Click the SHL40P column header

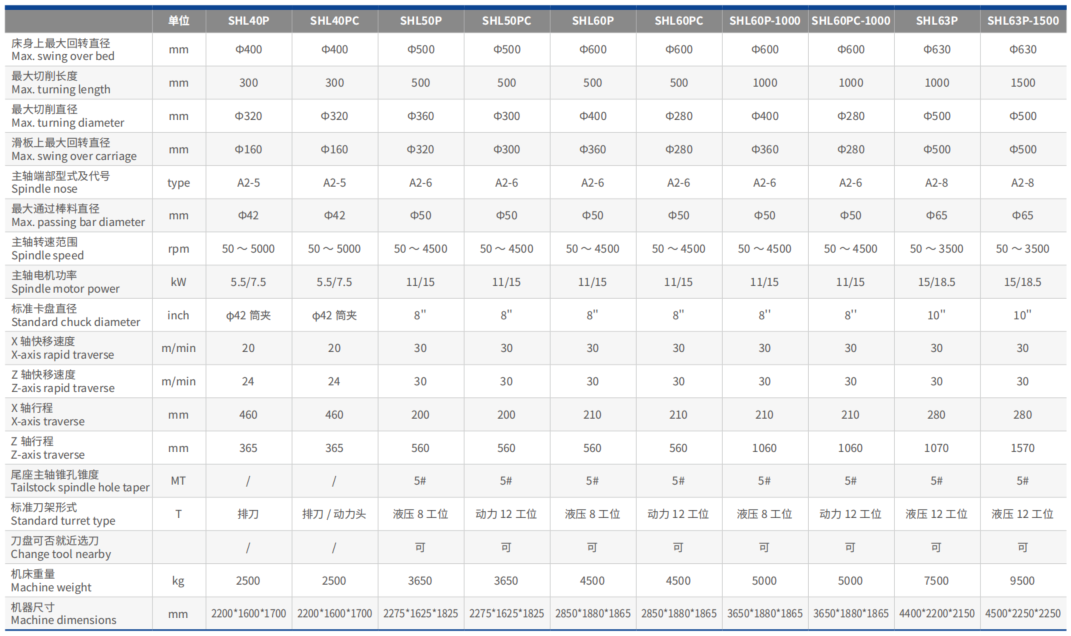click(248, 20)
